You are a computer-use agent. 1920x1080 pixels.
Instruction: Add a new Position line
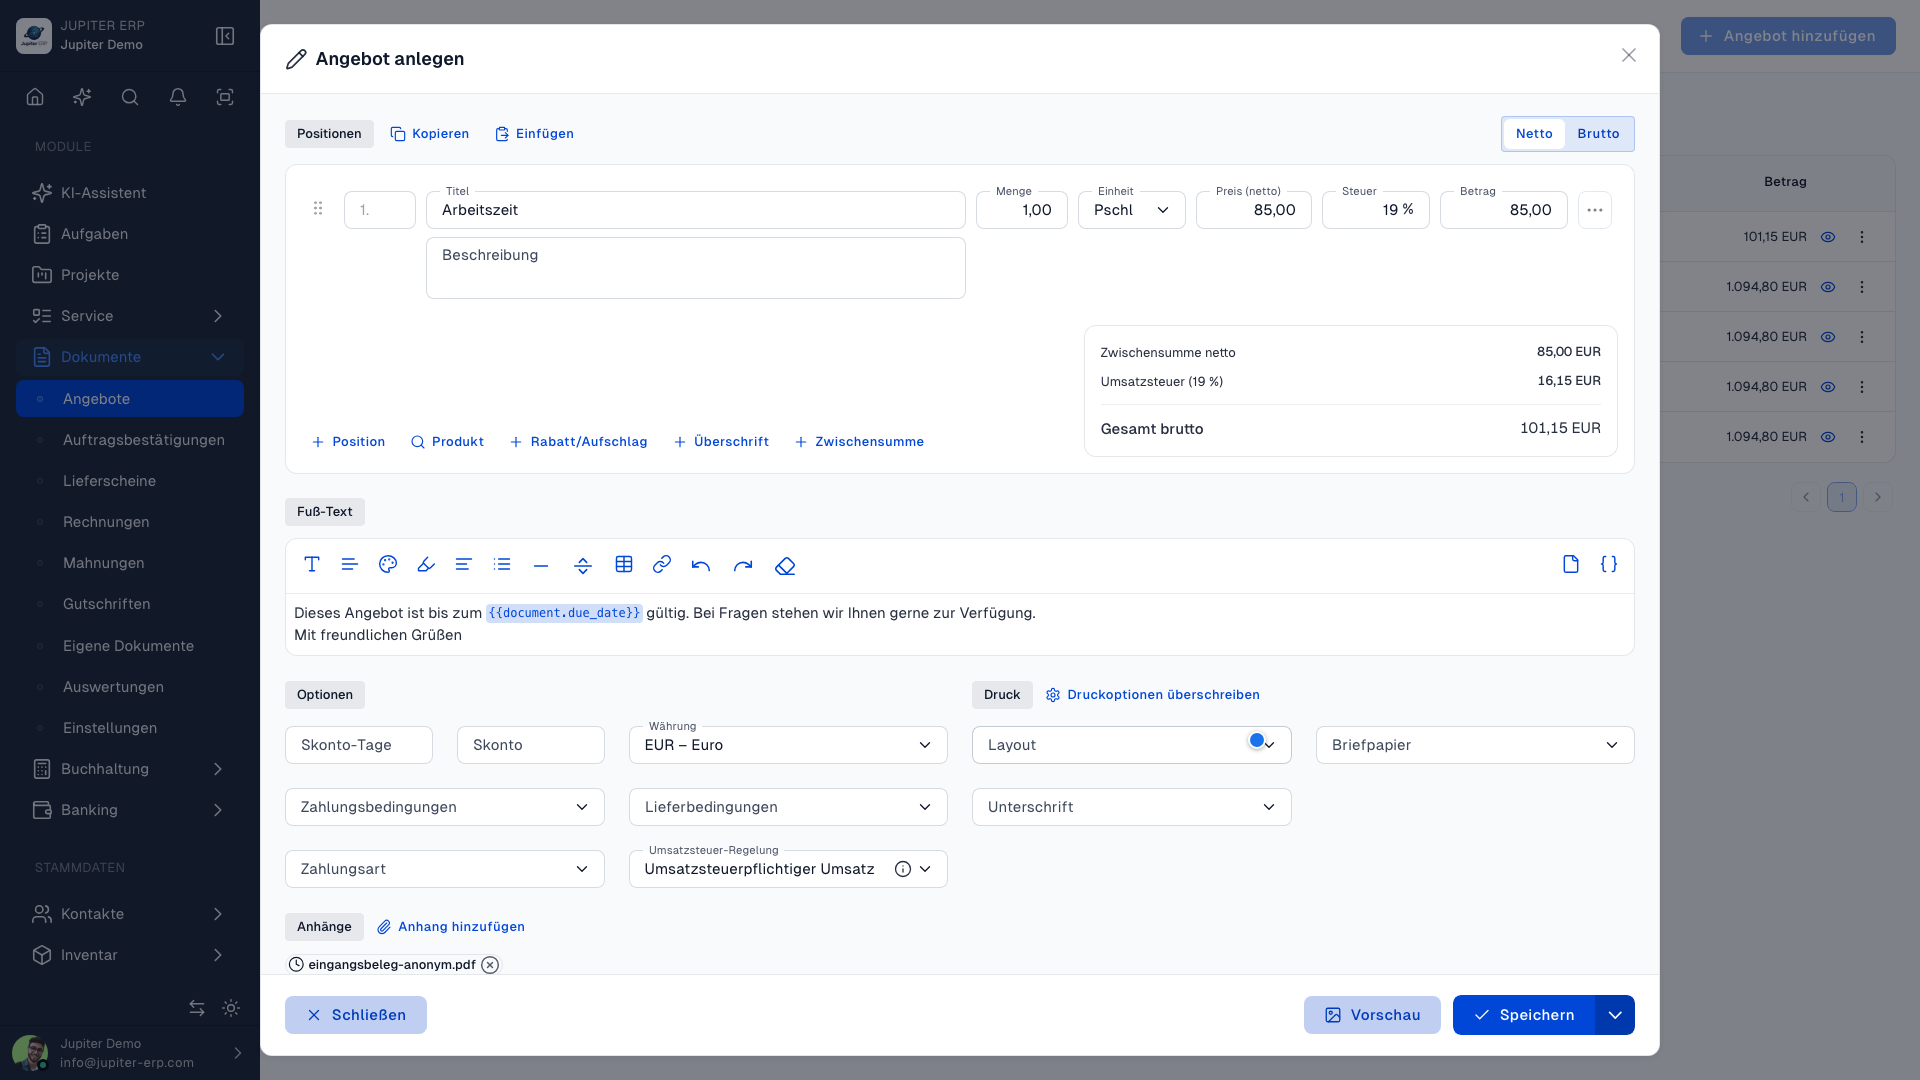pyautogui.click(x=348, y=442)
